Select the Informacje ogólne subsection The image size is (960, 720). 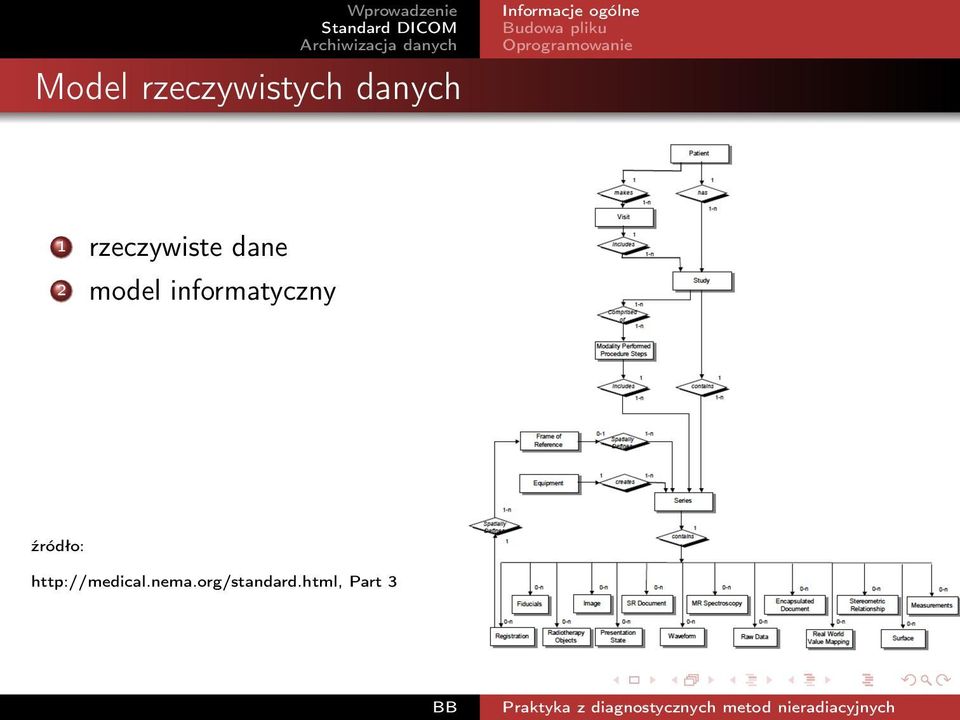point(571,10)
